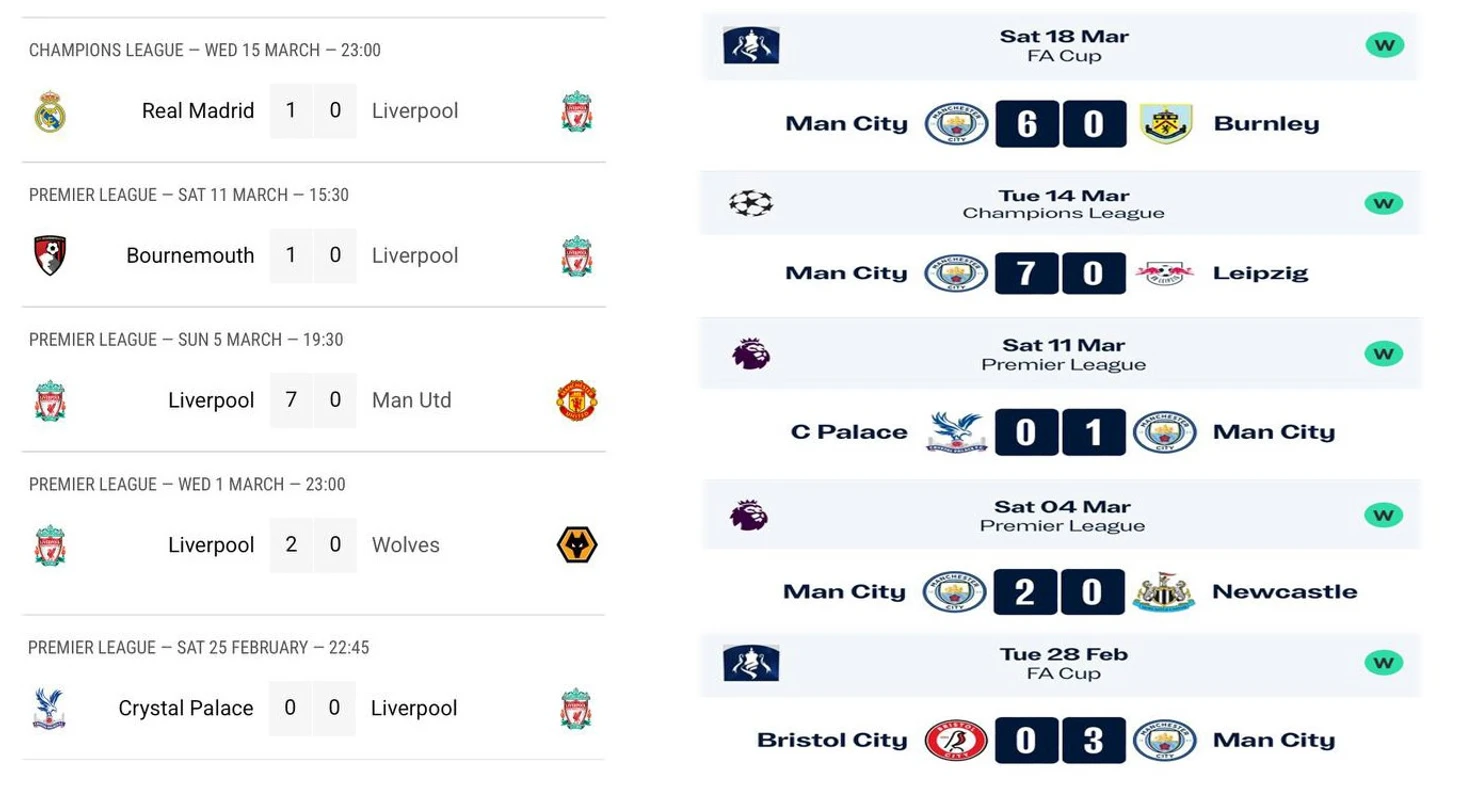The height and width of the screenshot is (795, 1460).
Task: Click the Real Madrid club crest
Action: click(x=50, y=112)
